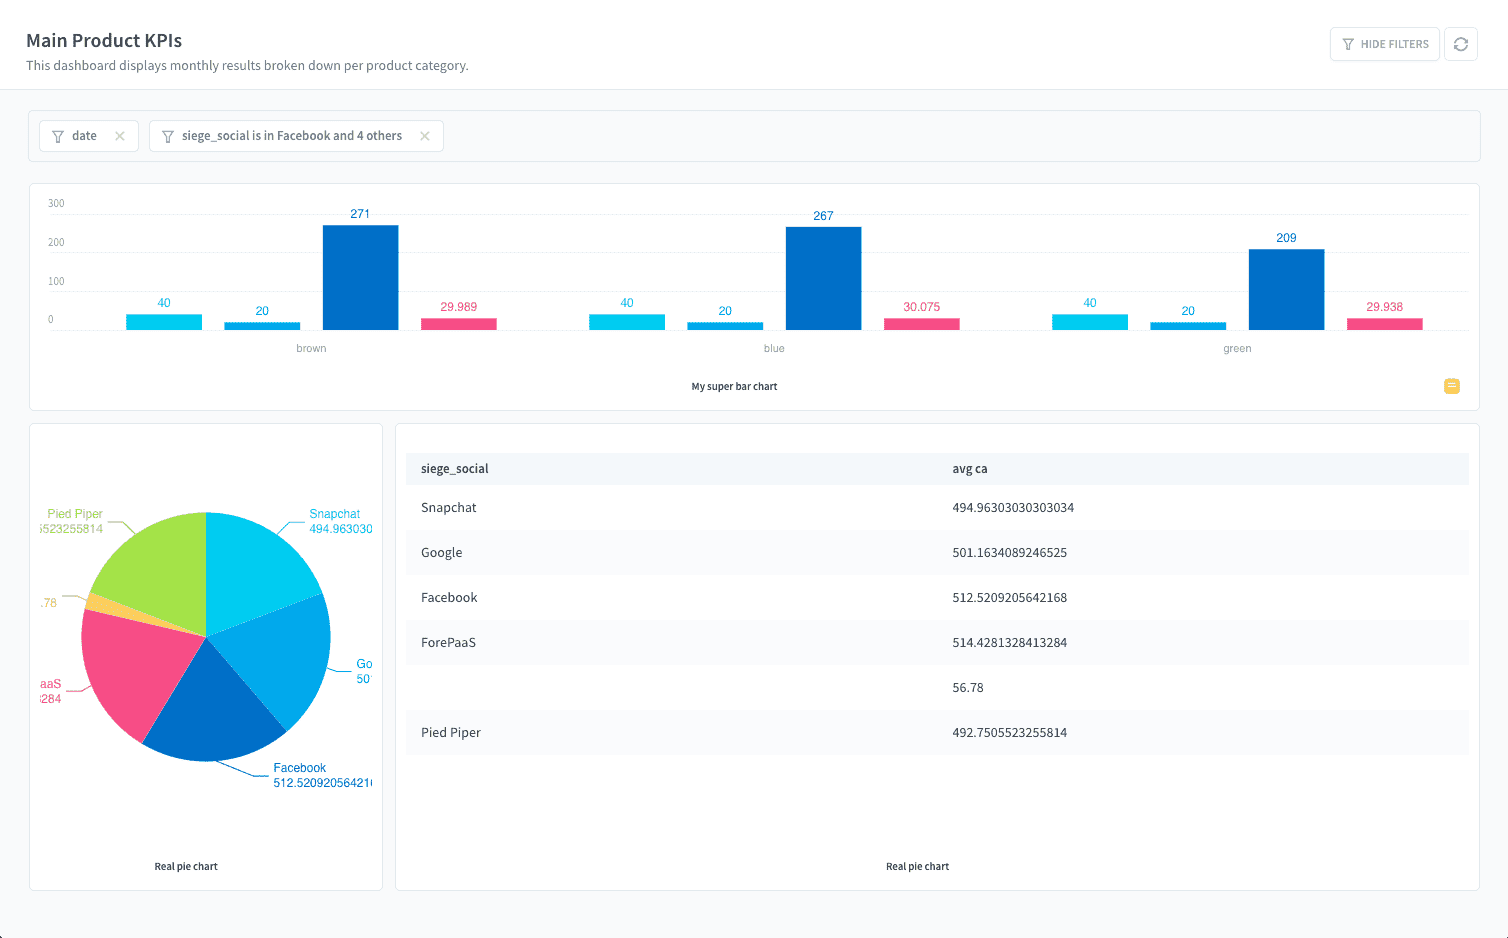Click the value 512.5209205642168
The image size is (1508, 938).
click(x=1010, y=597)
